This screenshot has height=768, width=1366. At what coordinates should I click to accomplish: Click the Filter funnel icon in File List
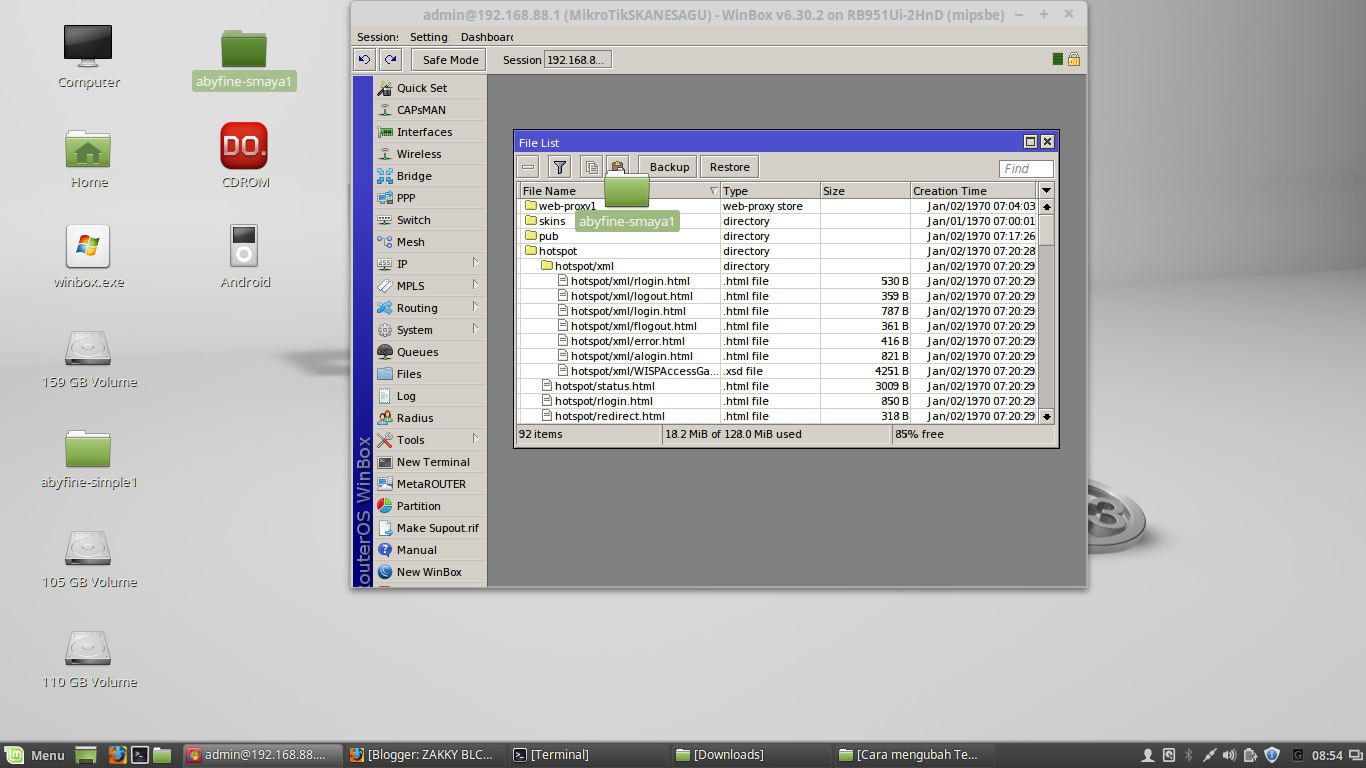pyautogui.click(x=560, y=167)
